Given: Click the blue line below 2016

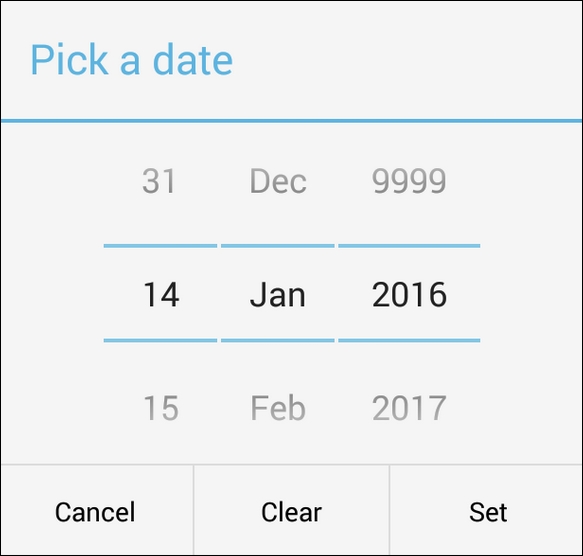Looking at the screenshot, I should pyautogui.click(x=409, y=340).
